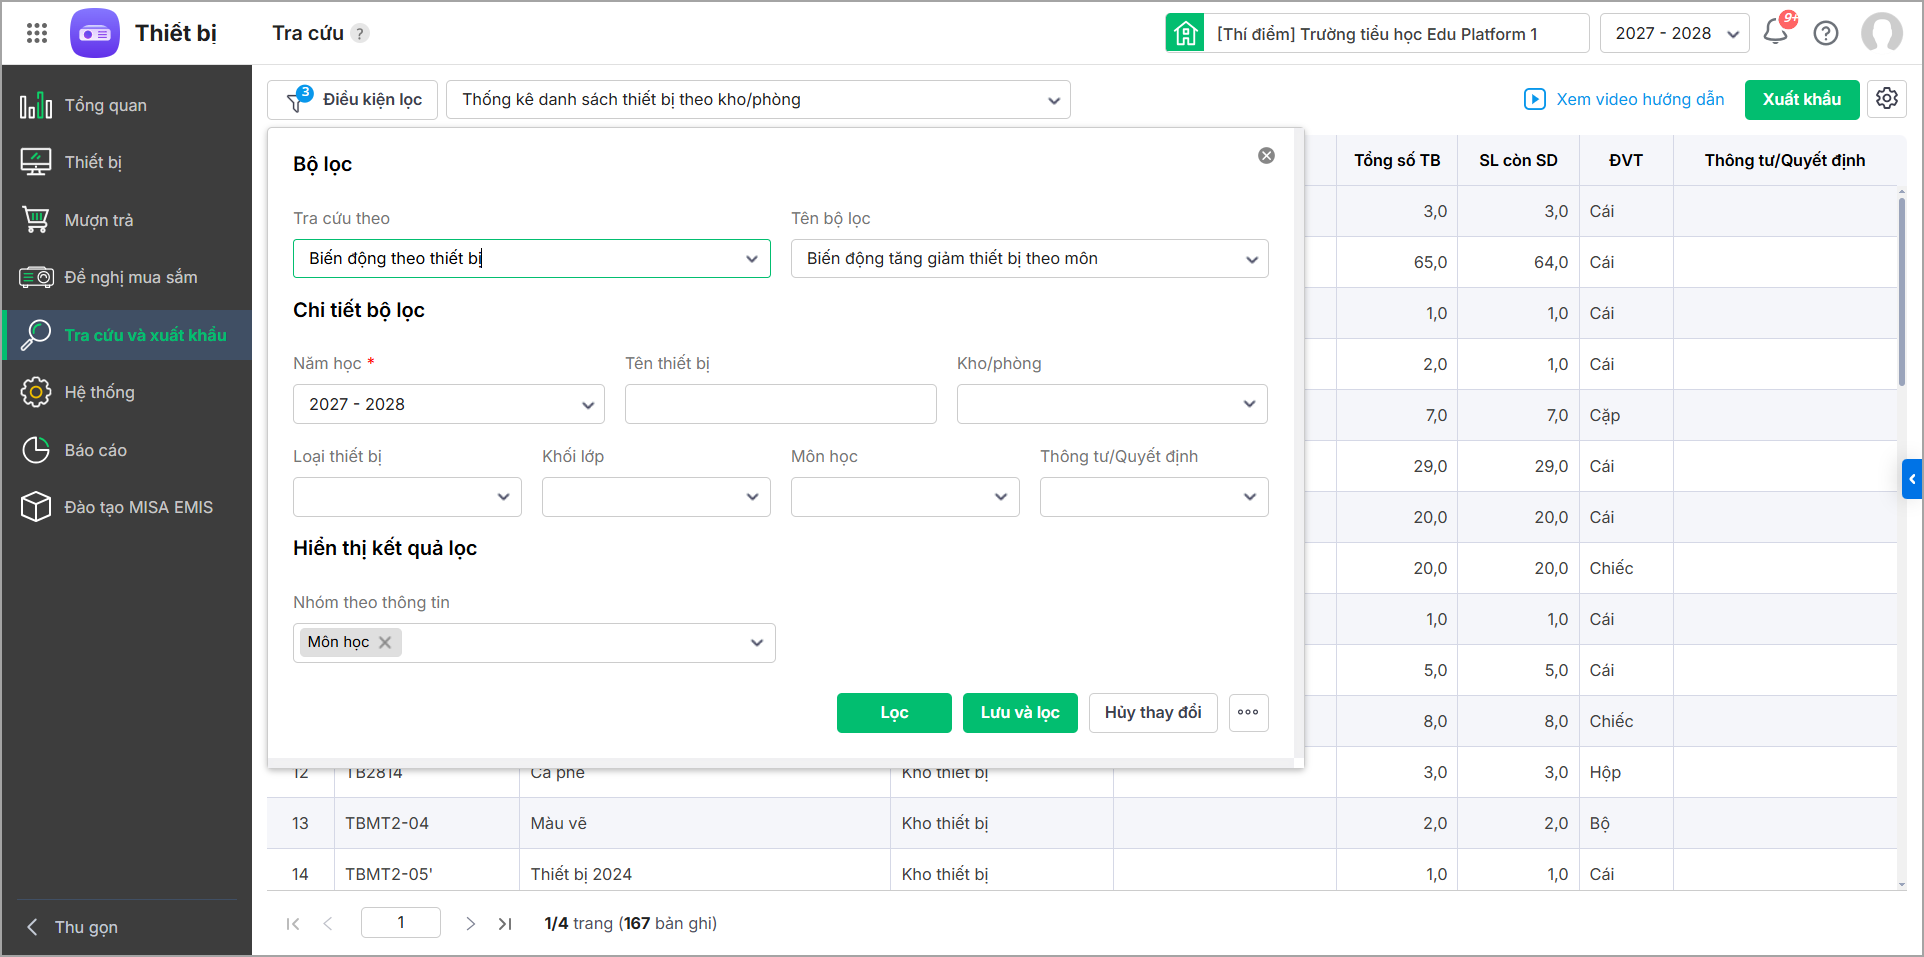Open Mượn trả in the sidebar
The width and height of the screenshot is (1924, 957).
(x=99, y=220)
